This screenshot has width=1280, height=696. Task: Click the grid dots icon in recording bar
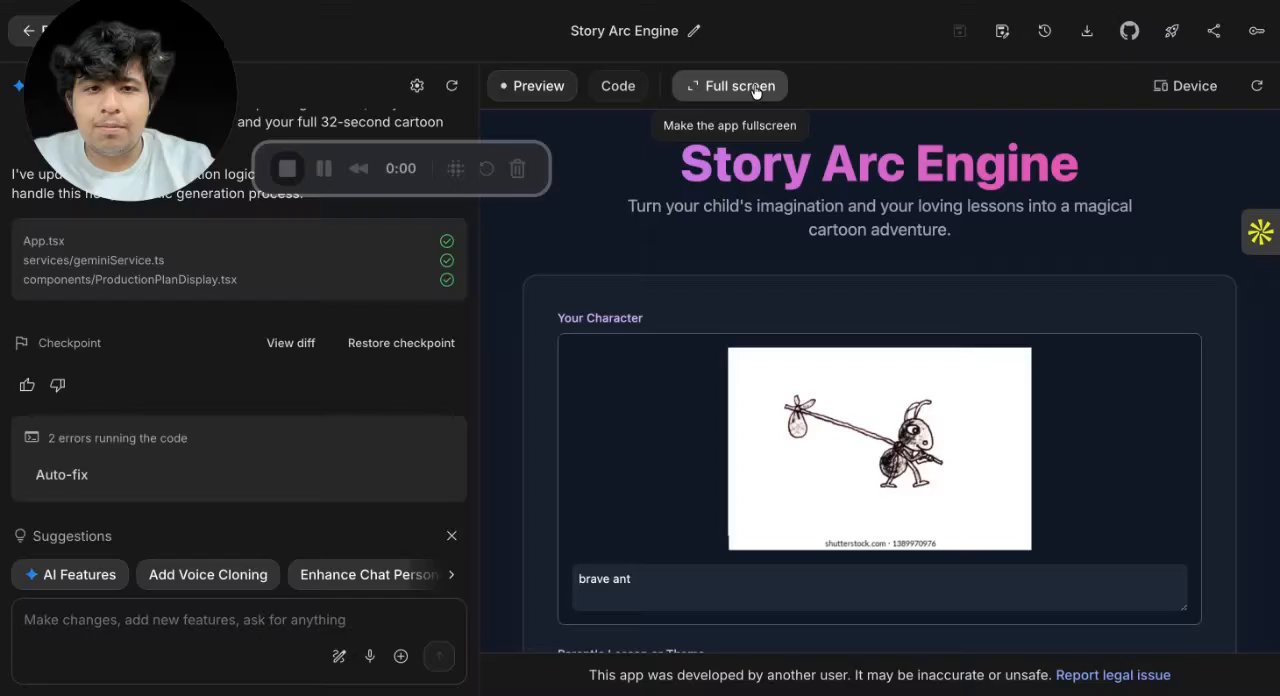(x=455, y=169)
